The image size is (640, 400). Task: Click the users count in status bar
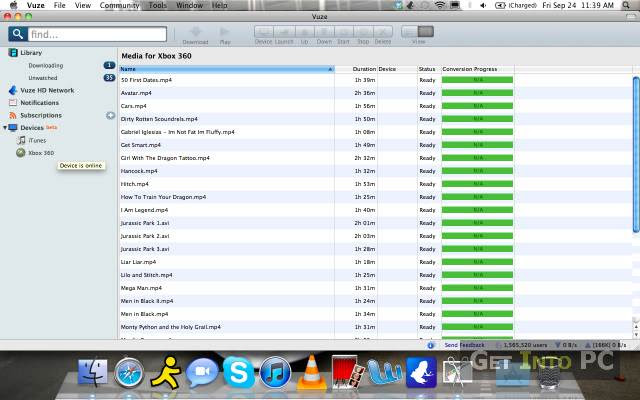pos(524,345)
